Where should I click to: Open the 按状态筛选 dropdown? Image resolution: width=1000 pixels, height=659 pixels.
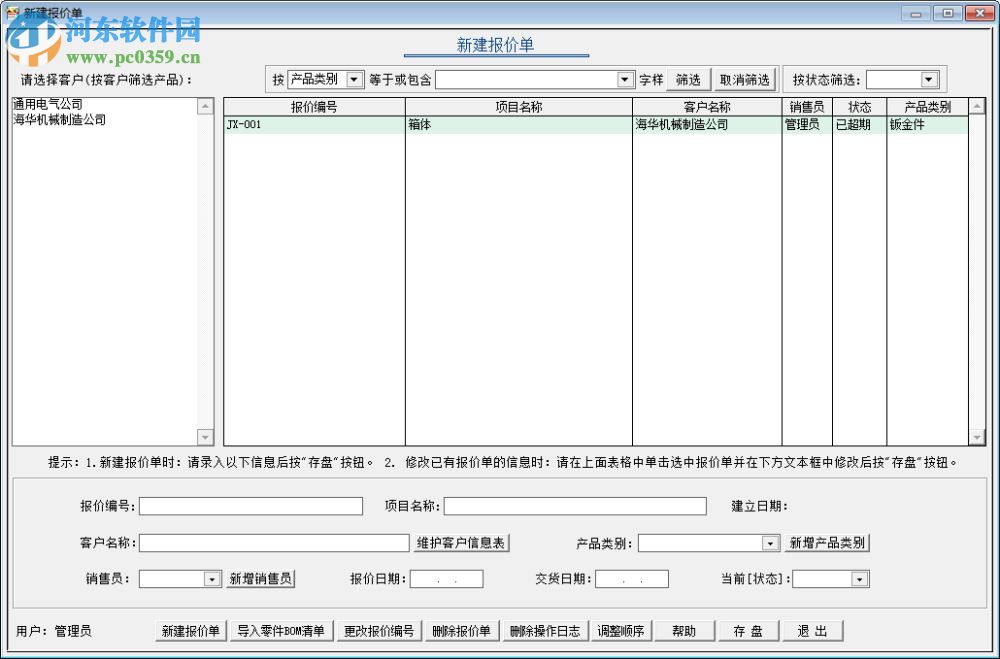pyautogui.click(x=929, y=80)
